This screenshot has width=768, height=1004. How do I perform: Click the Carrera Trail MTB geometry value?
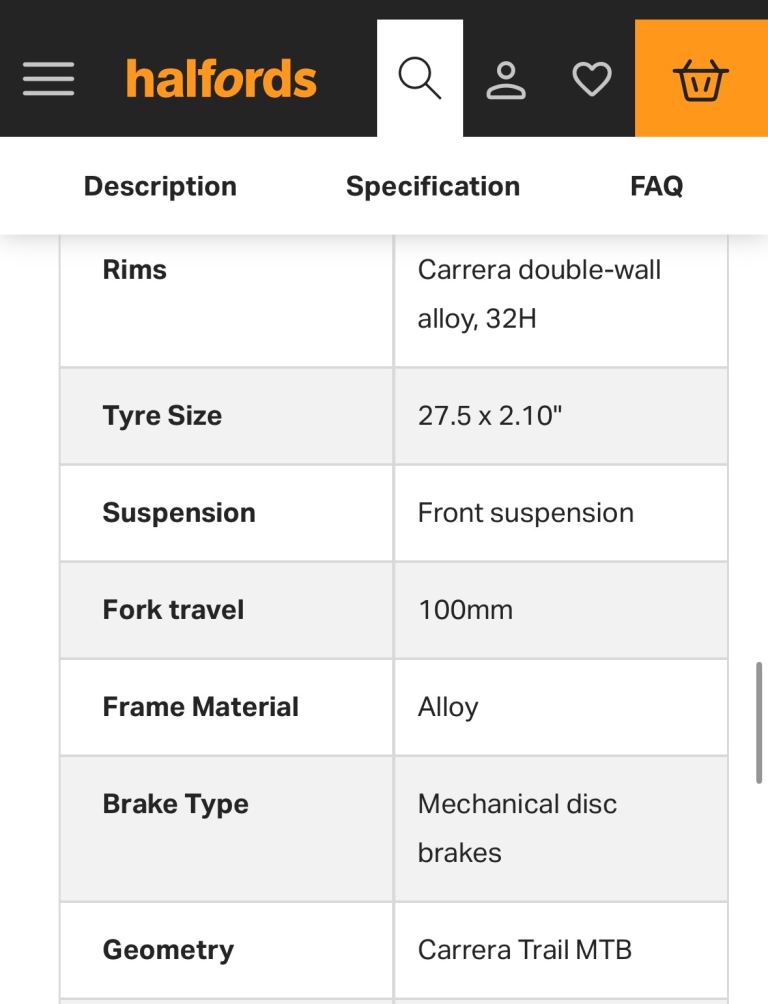coord(524,950)
